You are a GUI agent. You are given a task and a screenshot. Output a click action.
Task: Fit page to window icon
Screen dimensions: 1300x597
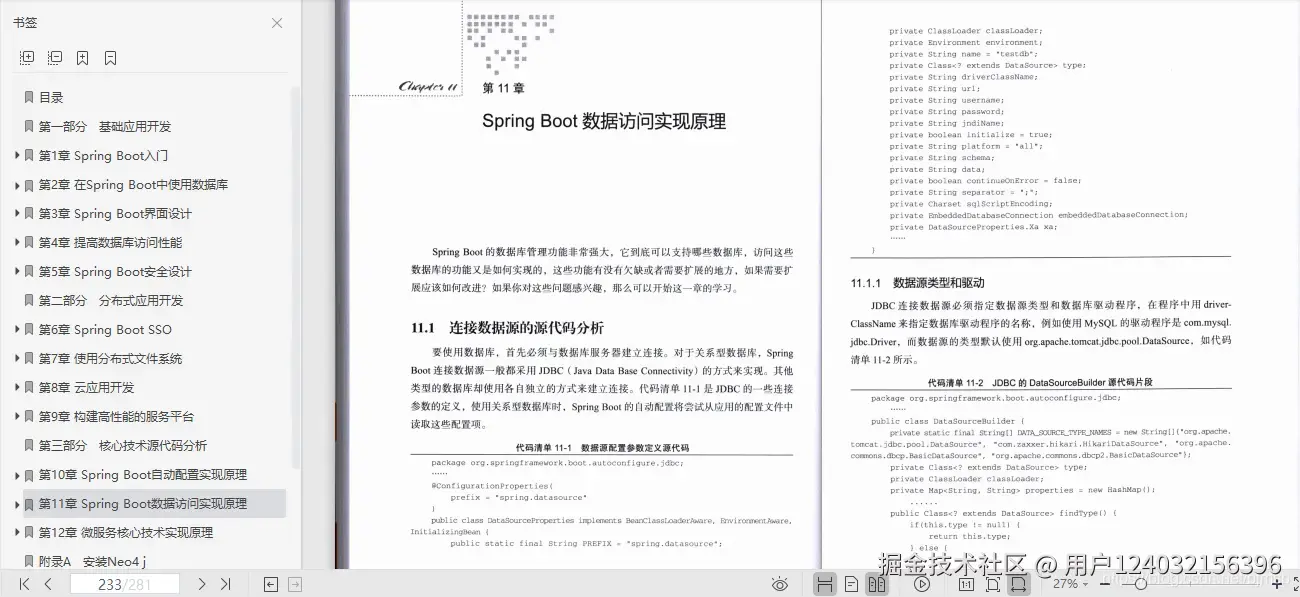(993, 584)
